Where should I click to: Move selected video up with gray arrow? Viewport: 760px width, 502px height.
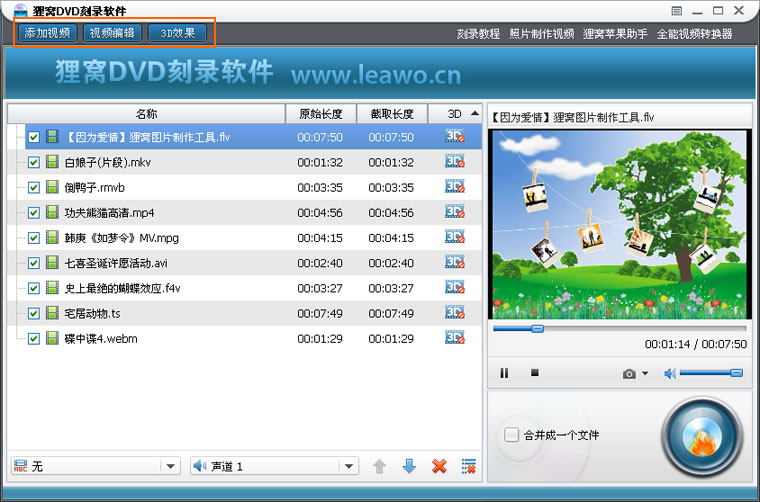(380, 466)
